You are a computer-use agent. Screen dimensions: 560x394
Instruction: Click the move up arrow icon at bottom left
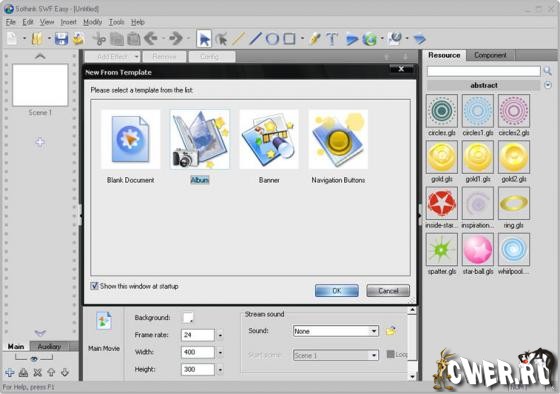pos(51,373)
